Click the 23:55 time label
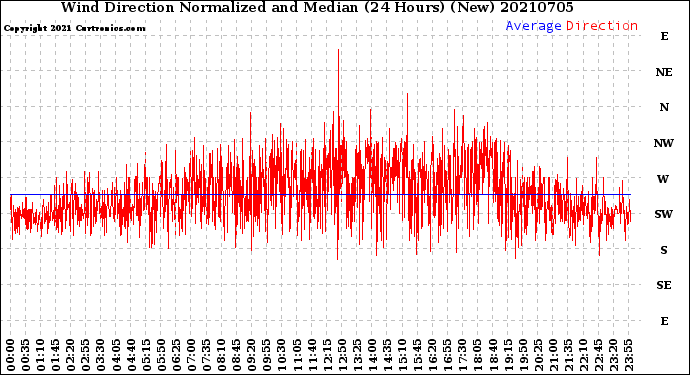Screen dimensions: 690x375 pos(628,355)
